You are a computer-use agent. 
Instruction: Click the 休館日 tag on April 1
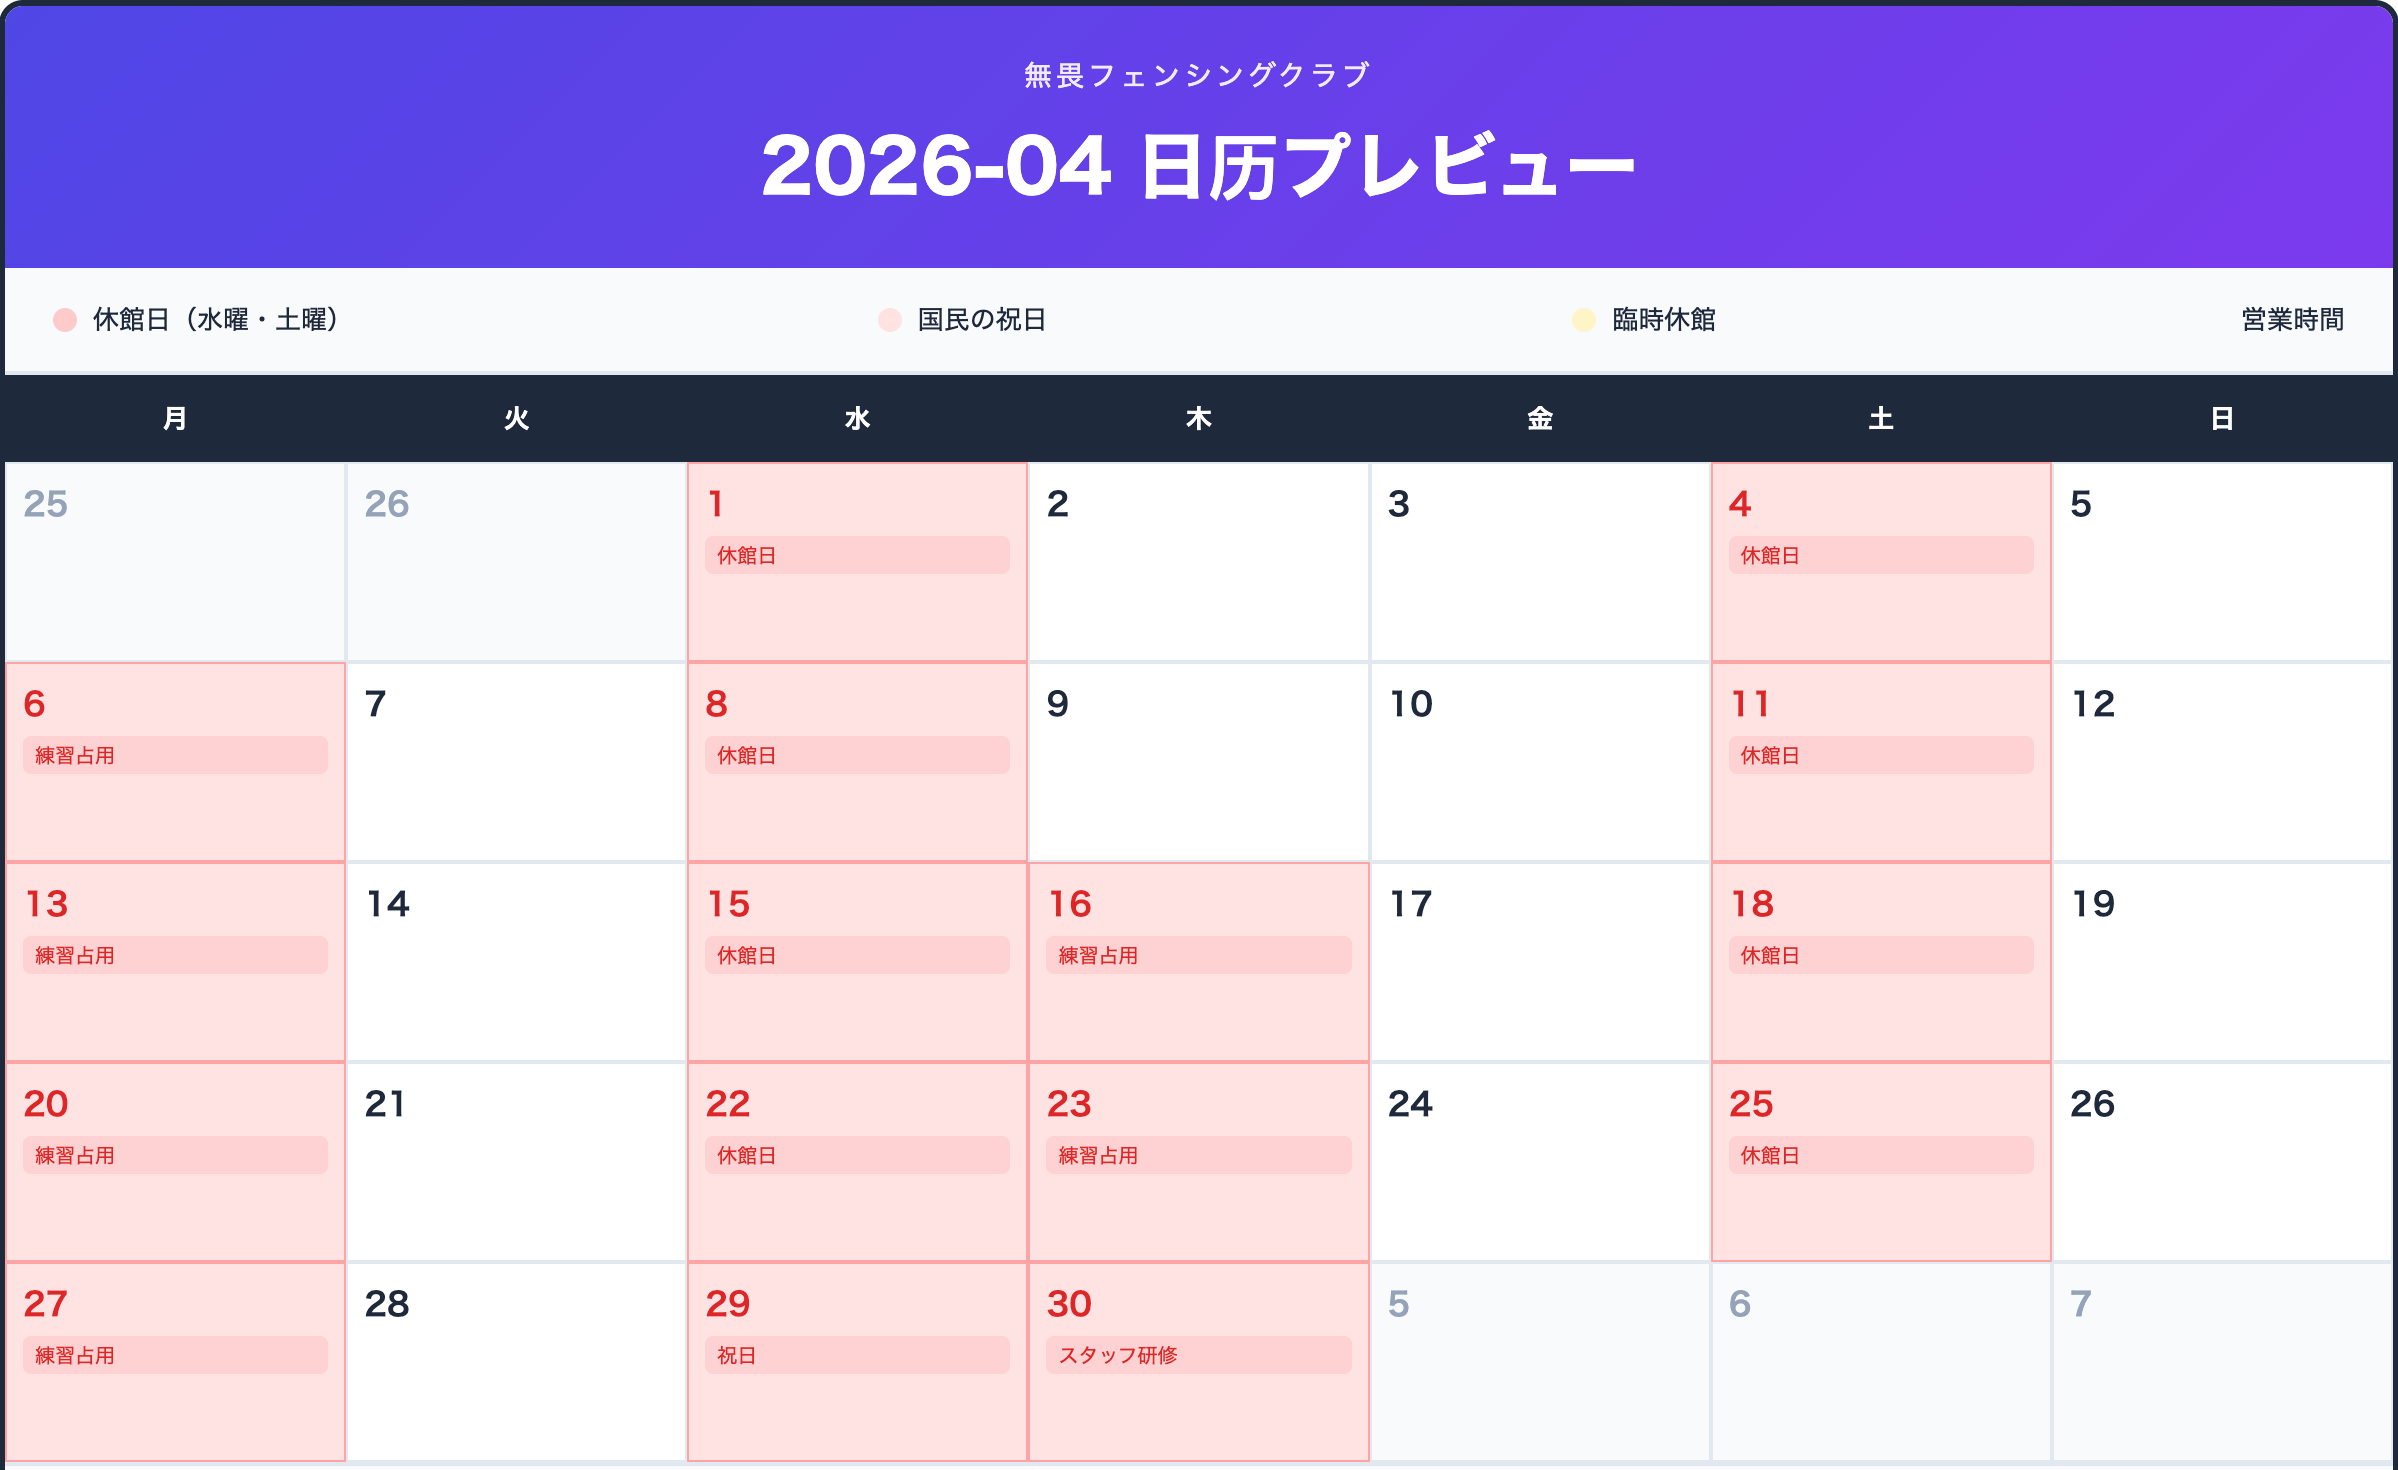tap(857, 555)
